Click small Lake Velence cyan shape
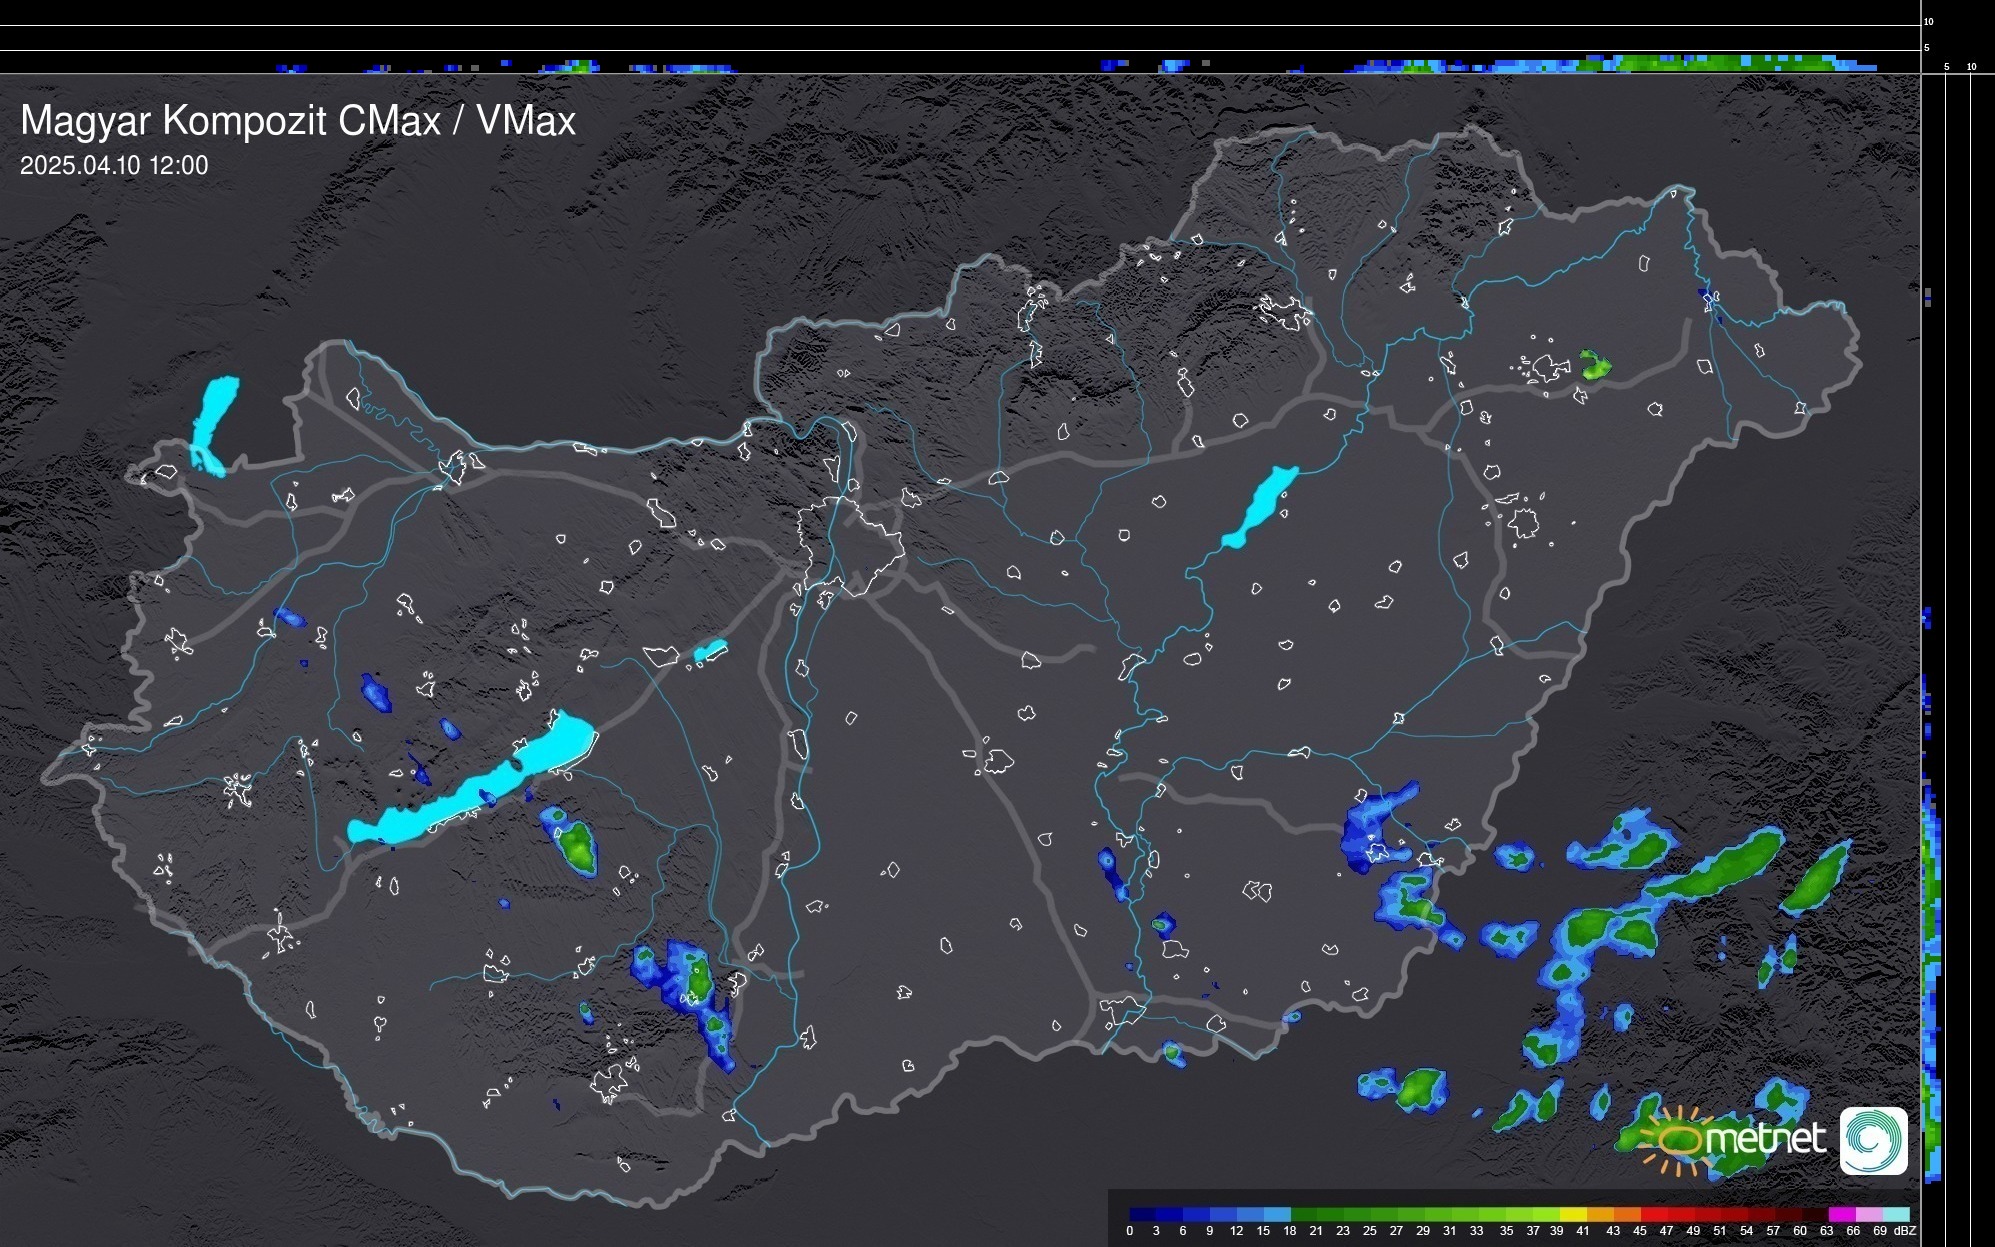 click(x=710, y=651)
